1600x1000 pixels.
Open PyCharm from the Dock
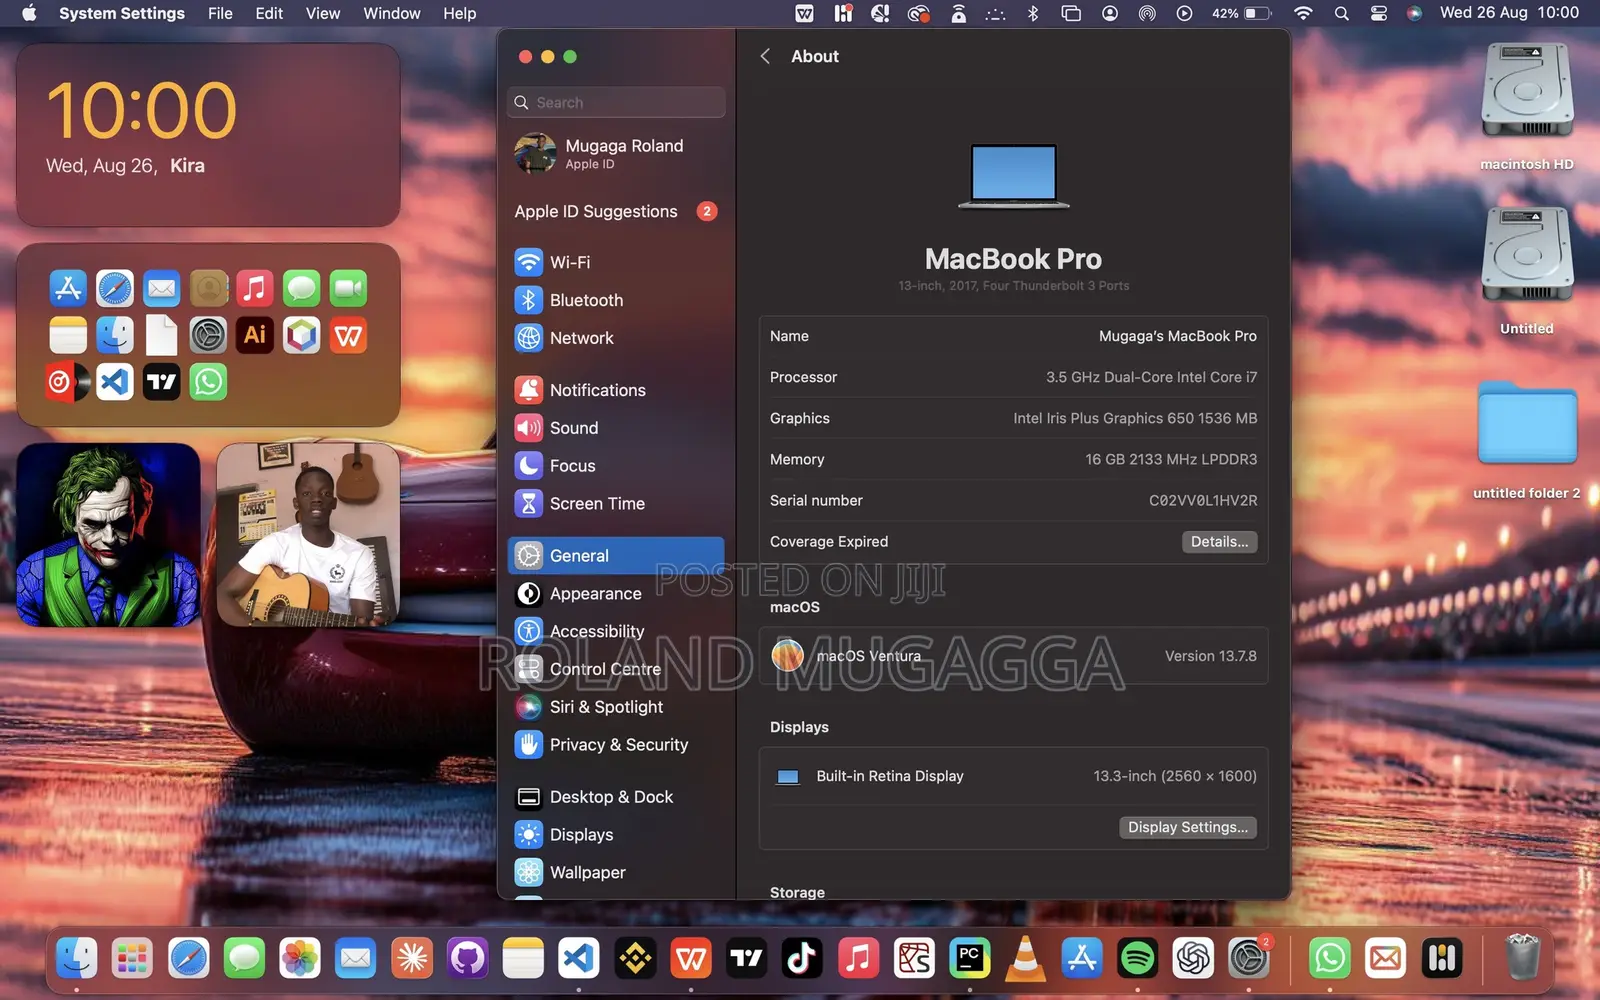click(x=970, y=959)
